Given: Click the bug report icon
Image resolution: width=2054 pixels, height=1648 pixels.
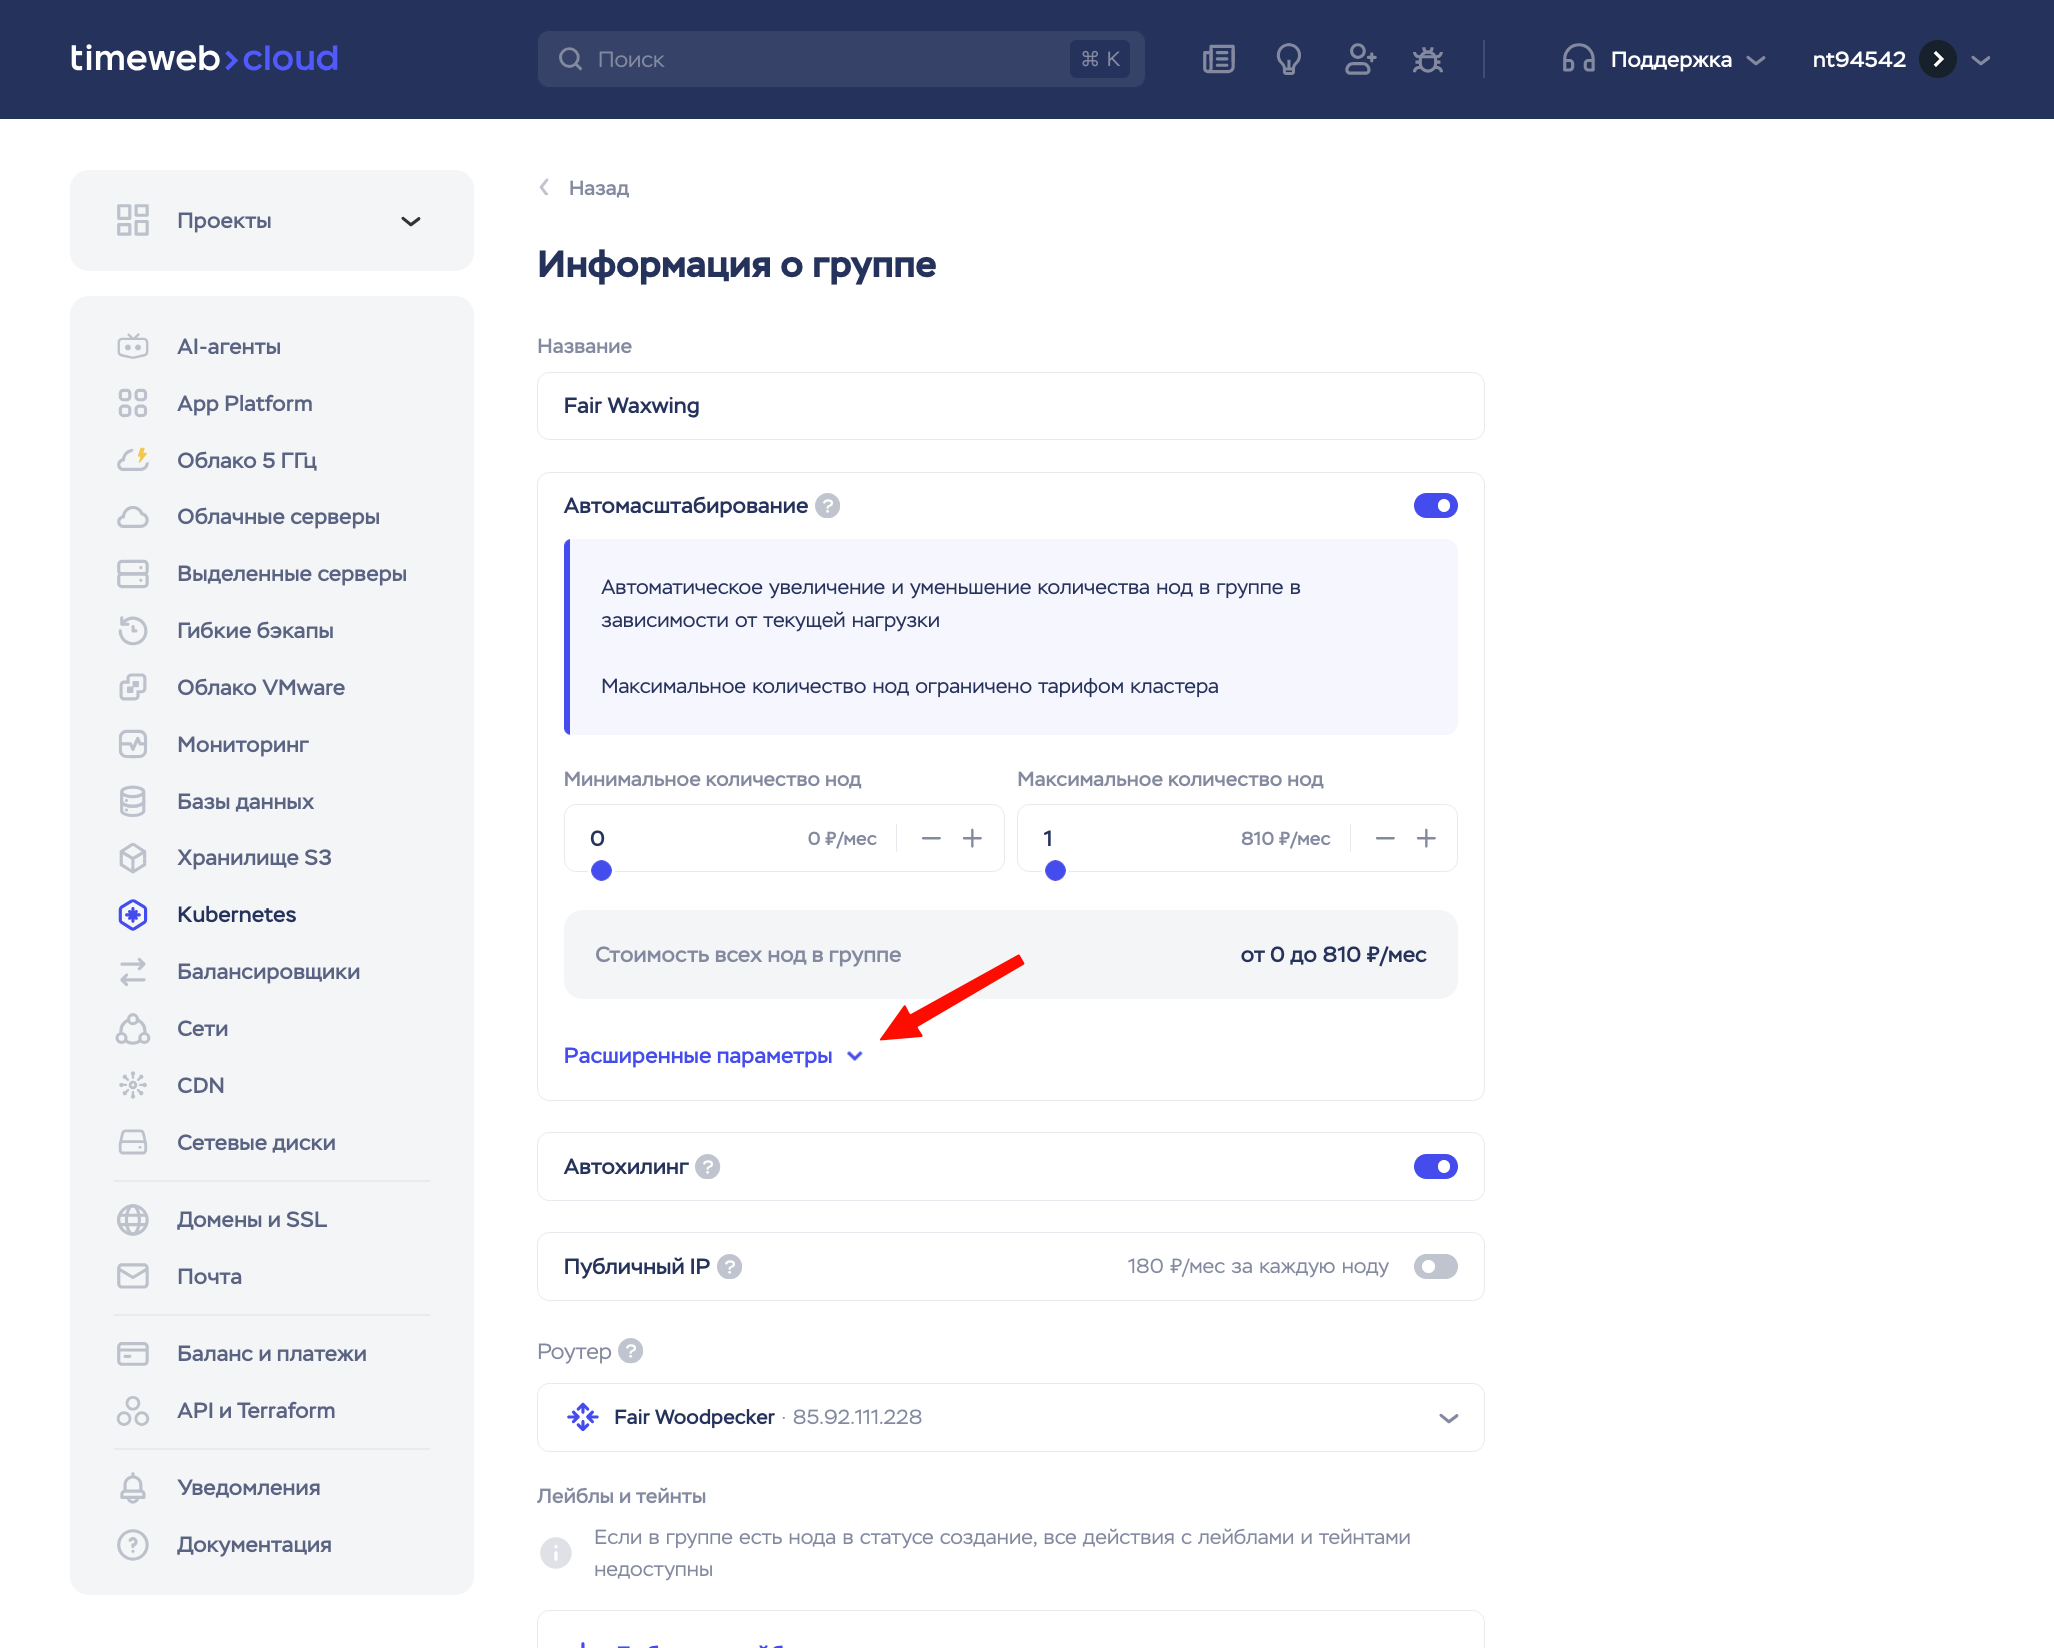Looking at the screenshot, I should (x=1427, y=60).
